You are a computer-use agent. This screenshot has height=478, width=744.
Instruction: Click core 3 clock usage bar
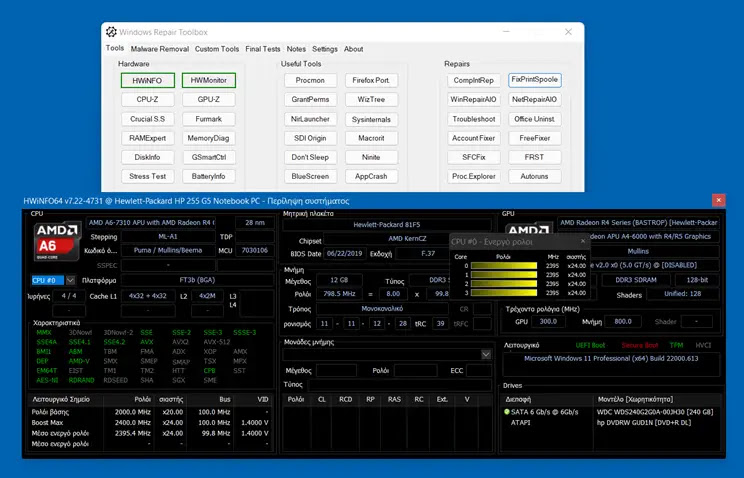[x=504, y=293]
